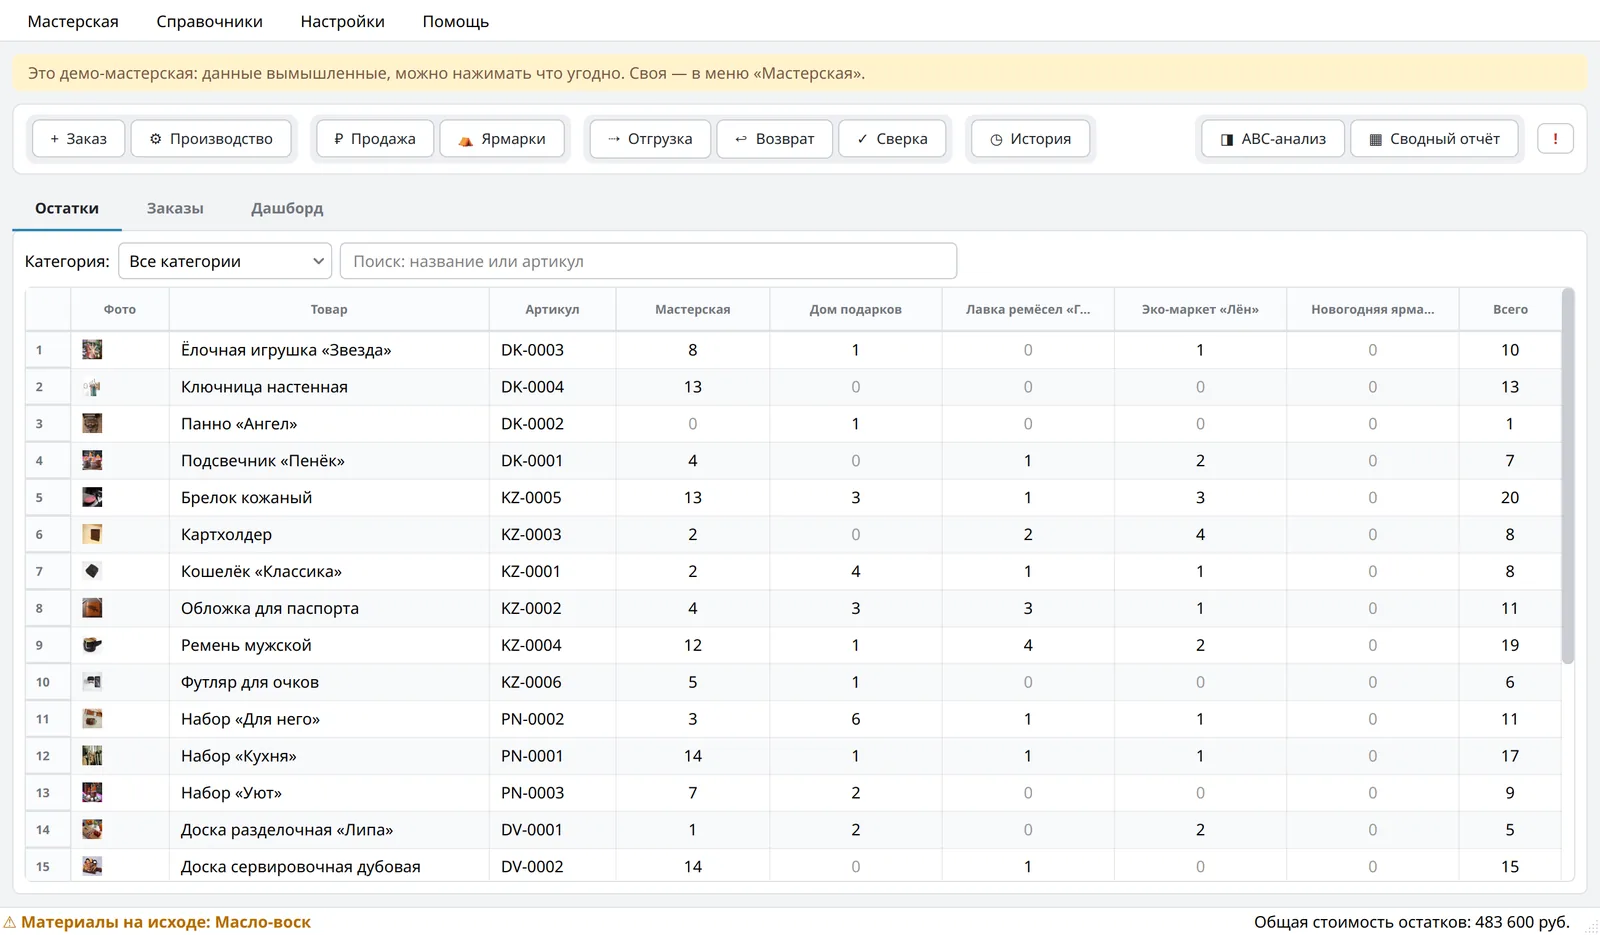Open the Настройки menu
This screenshot has width=1600, height=935.
[x=342, y=21]
